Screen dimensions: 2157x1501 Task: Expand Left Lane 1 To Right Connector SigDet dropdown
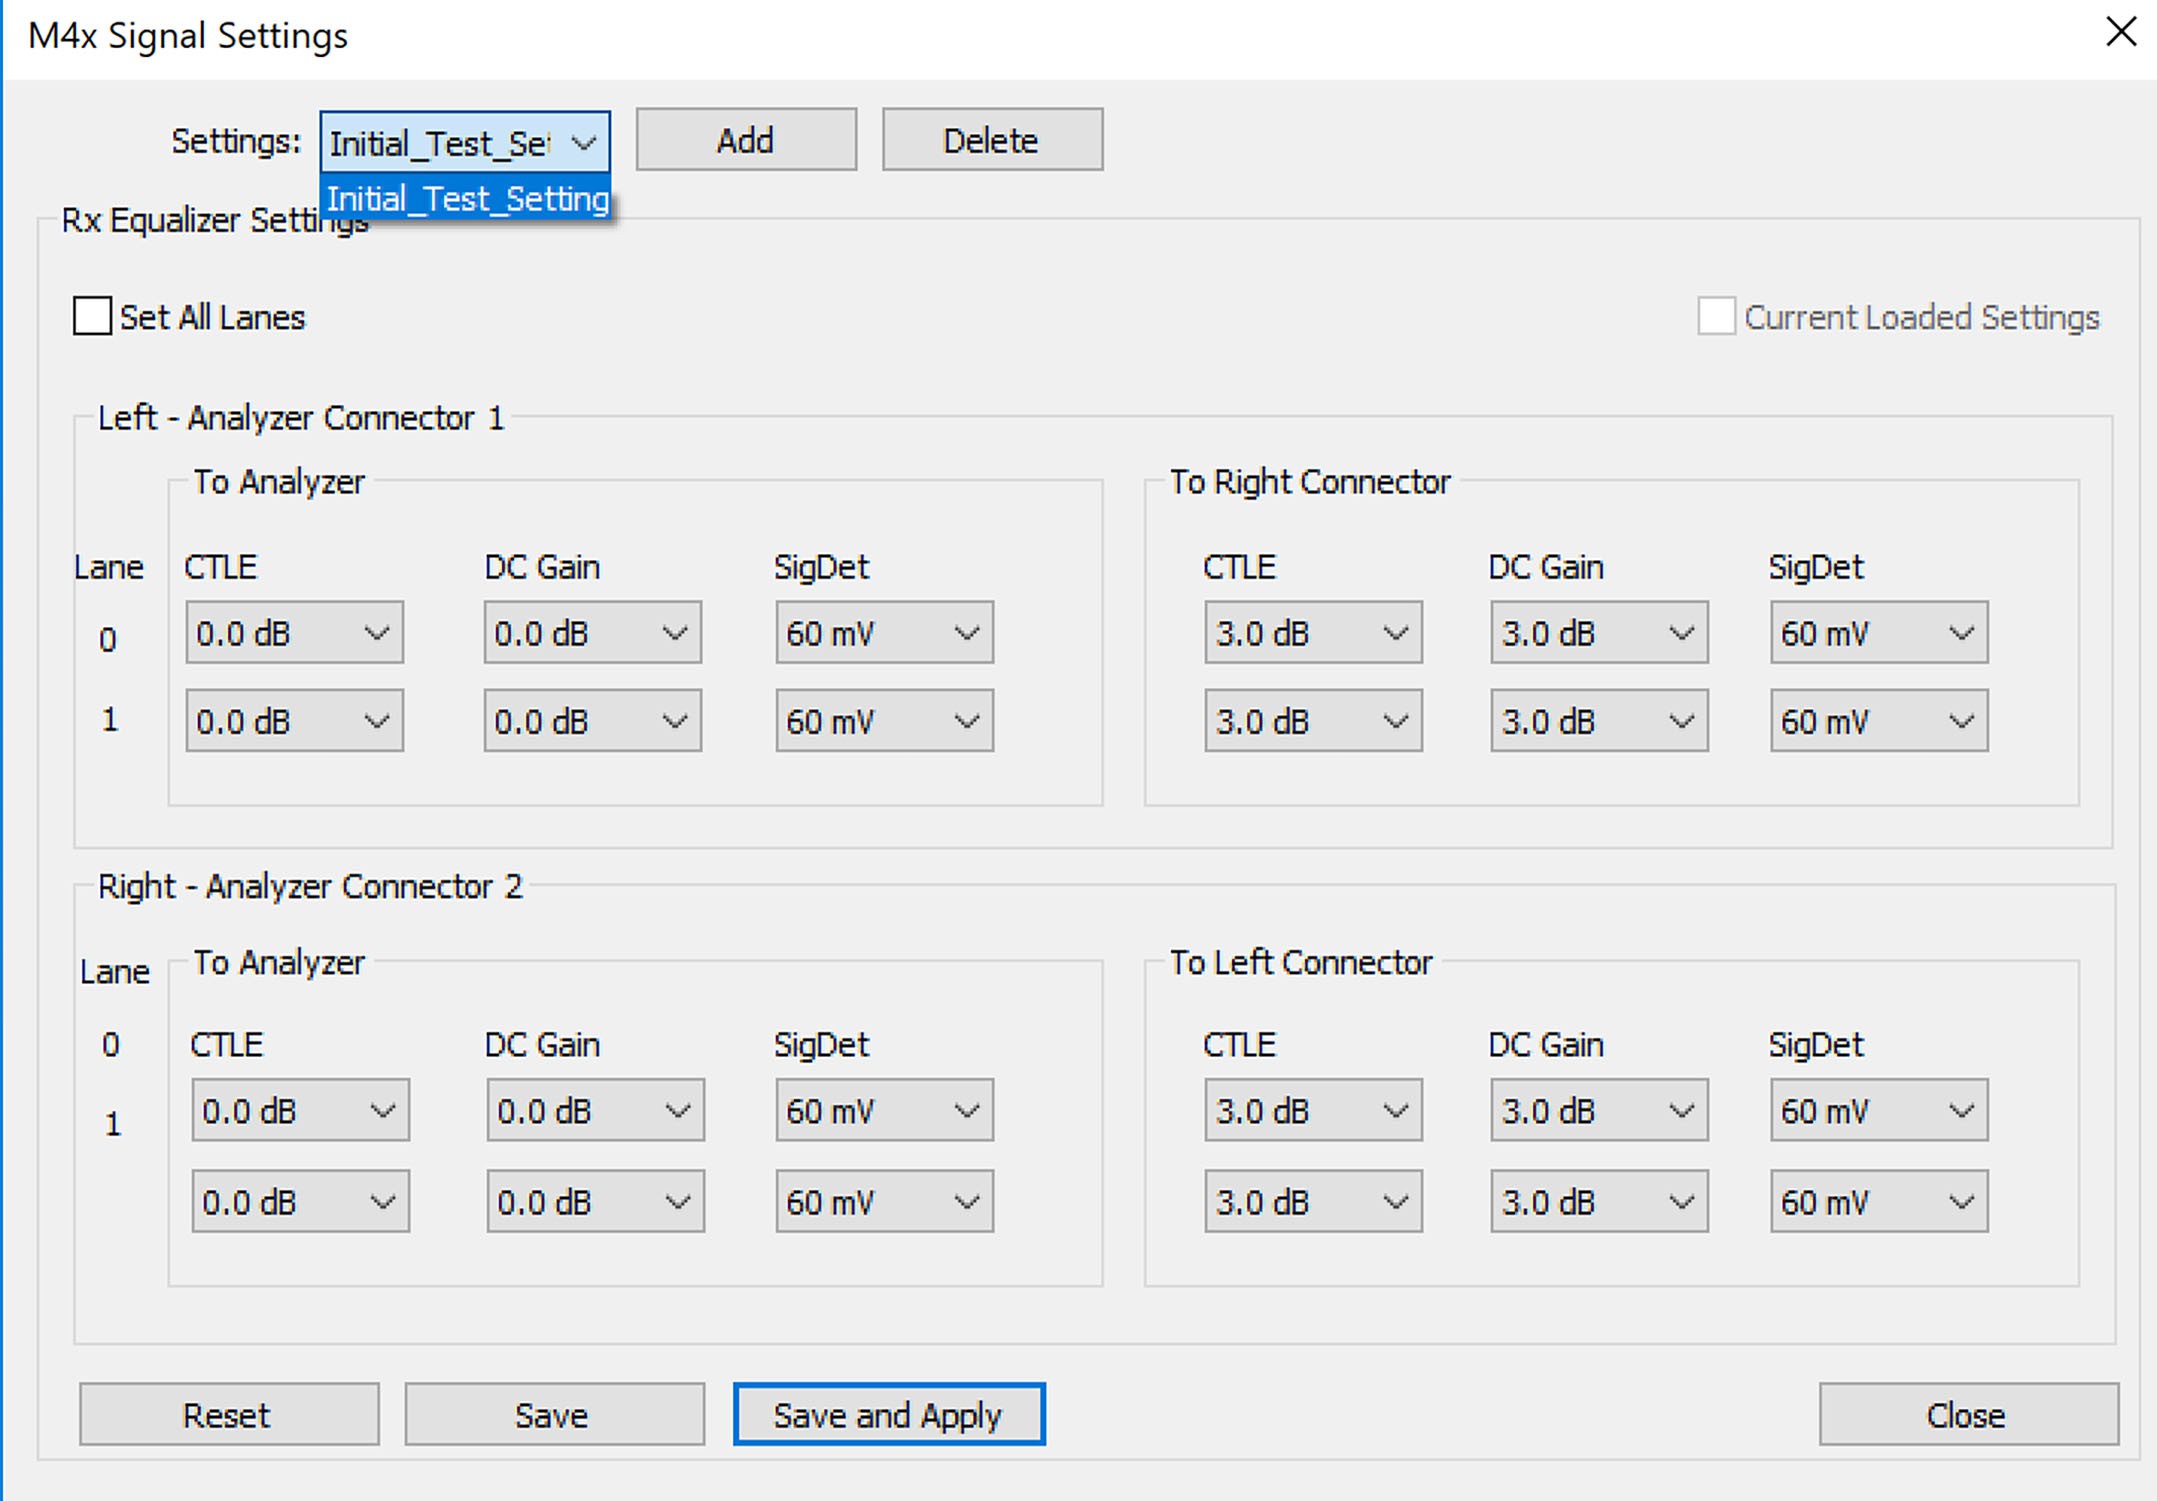tap(1879, 720)
